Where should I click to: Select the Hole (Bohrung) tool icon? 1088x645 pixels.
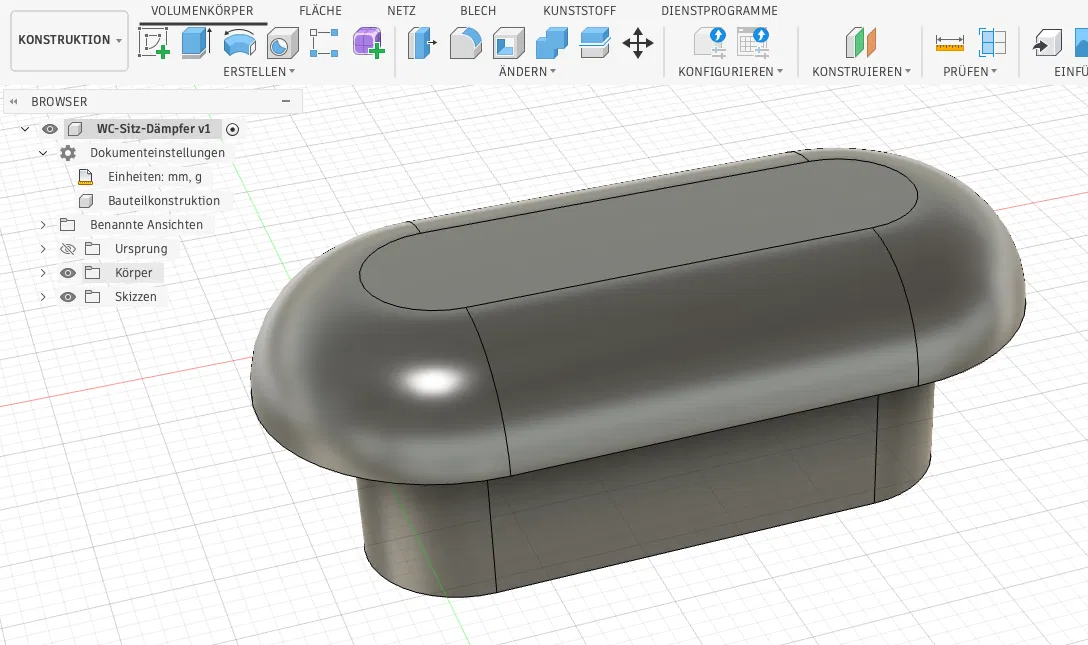(x=282, y=43)
